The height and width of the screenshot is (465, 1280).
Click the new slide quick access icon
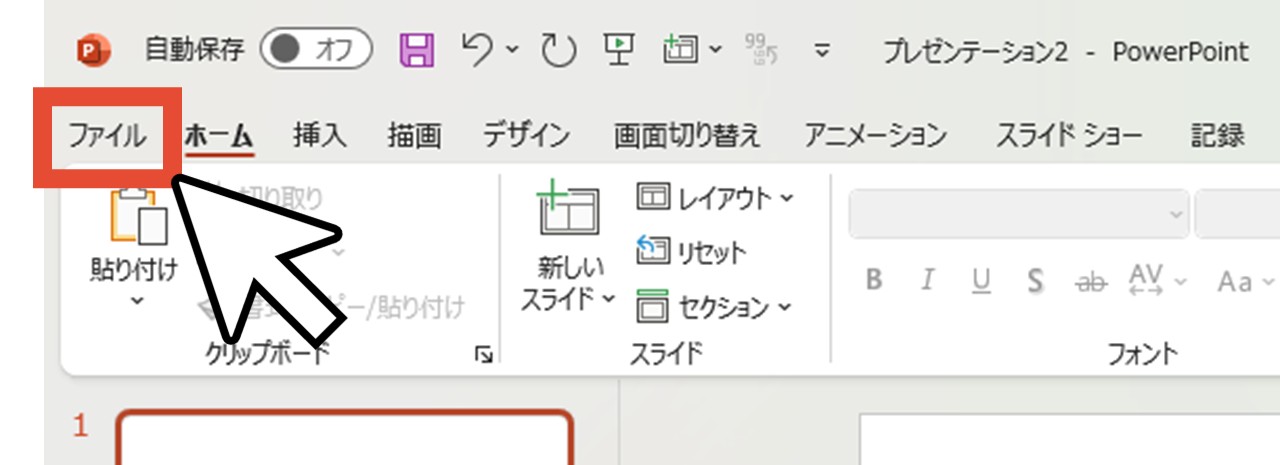click(681, 49)
